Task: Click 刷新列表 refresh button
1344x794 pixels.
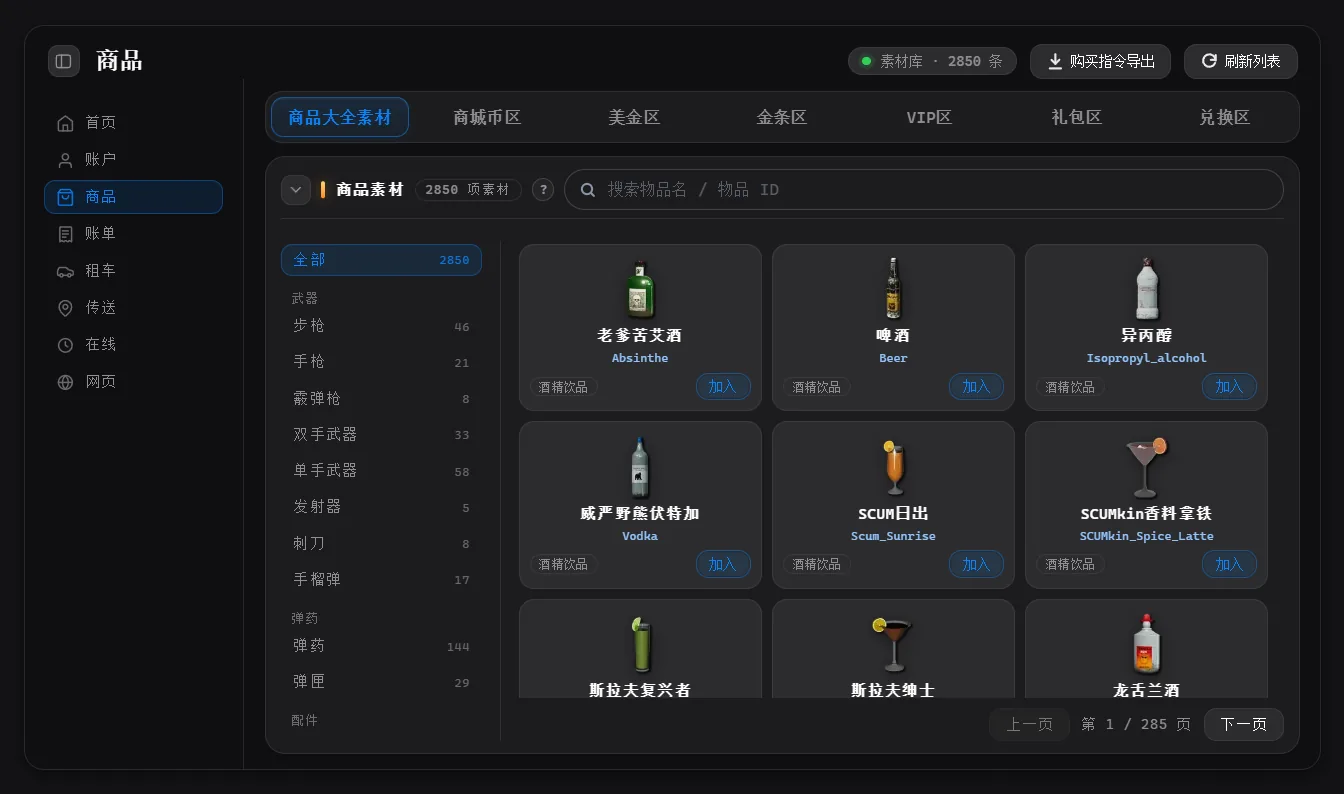Action: click(x=1241, y=61)
